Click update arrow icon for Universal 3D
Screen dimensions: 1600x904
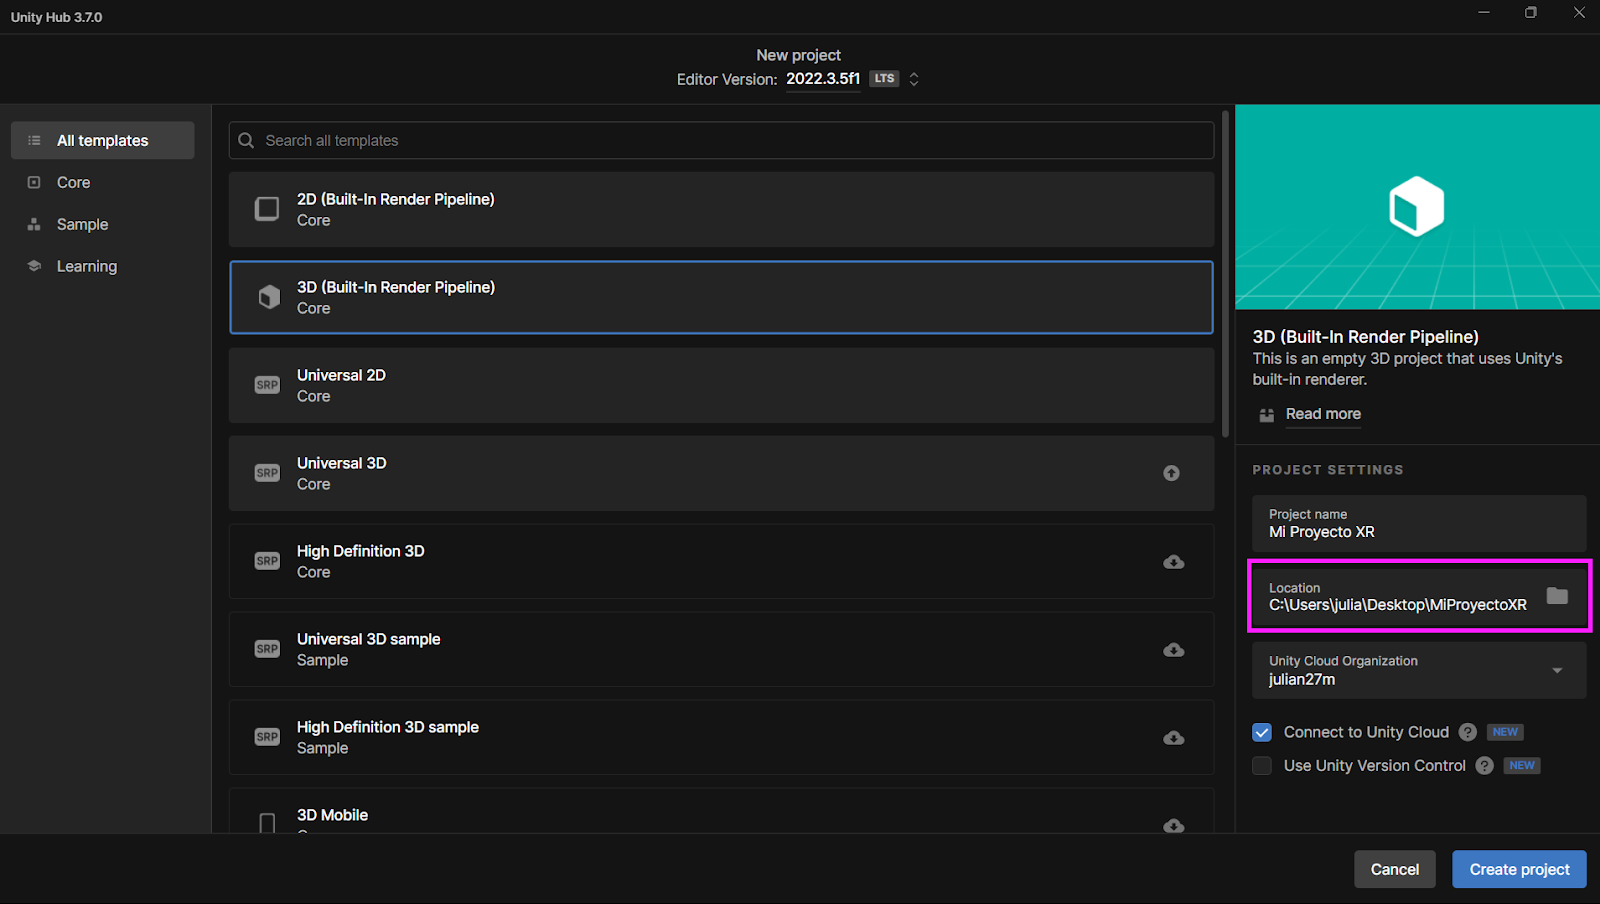pyautogui.click(x=1171, y=473)
